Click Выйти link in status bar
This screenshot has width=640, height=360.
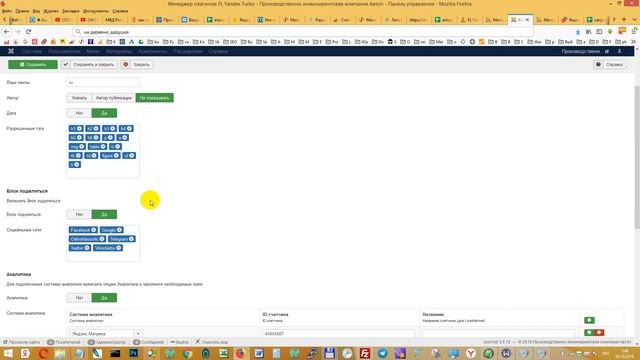[180, 342]
